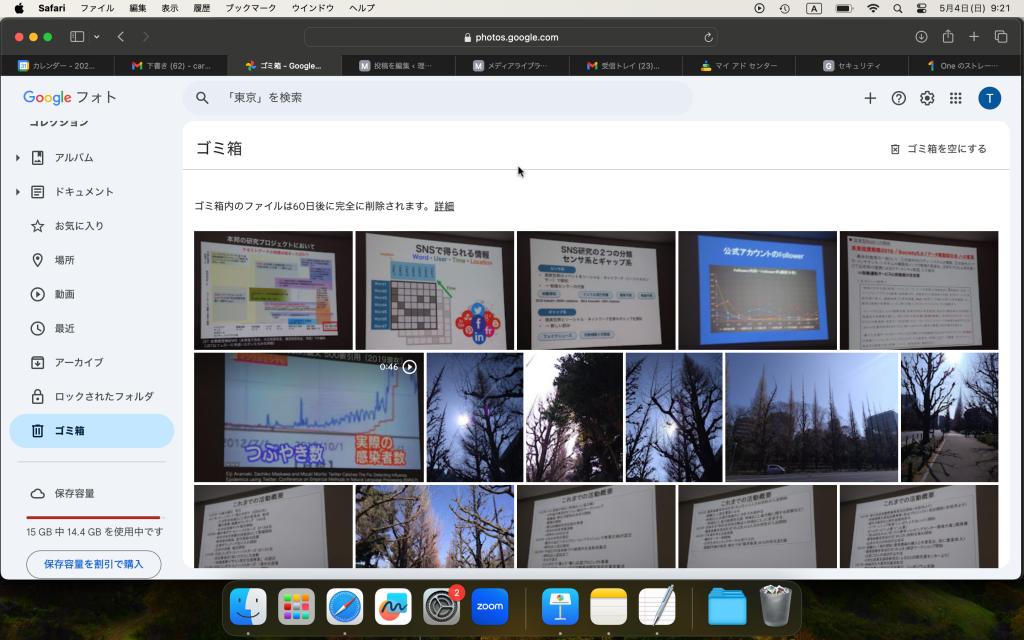Open Spotlight search in the menu bar
This screenshot has height=640, width=1024.
898,8
